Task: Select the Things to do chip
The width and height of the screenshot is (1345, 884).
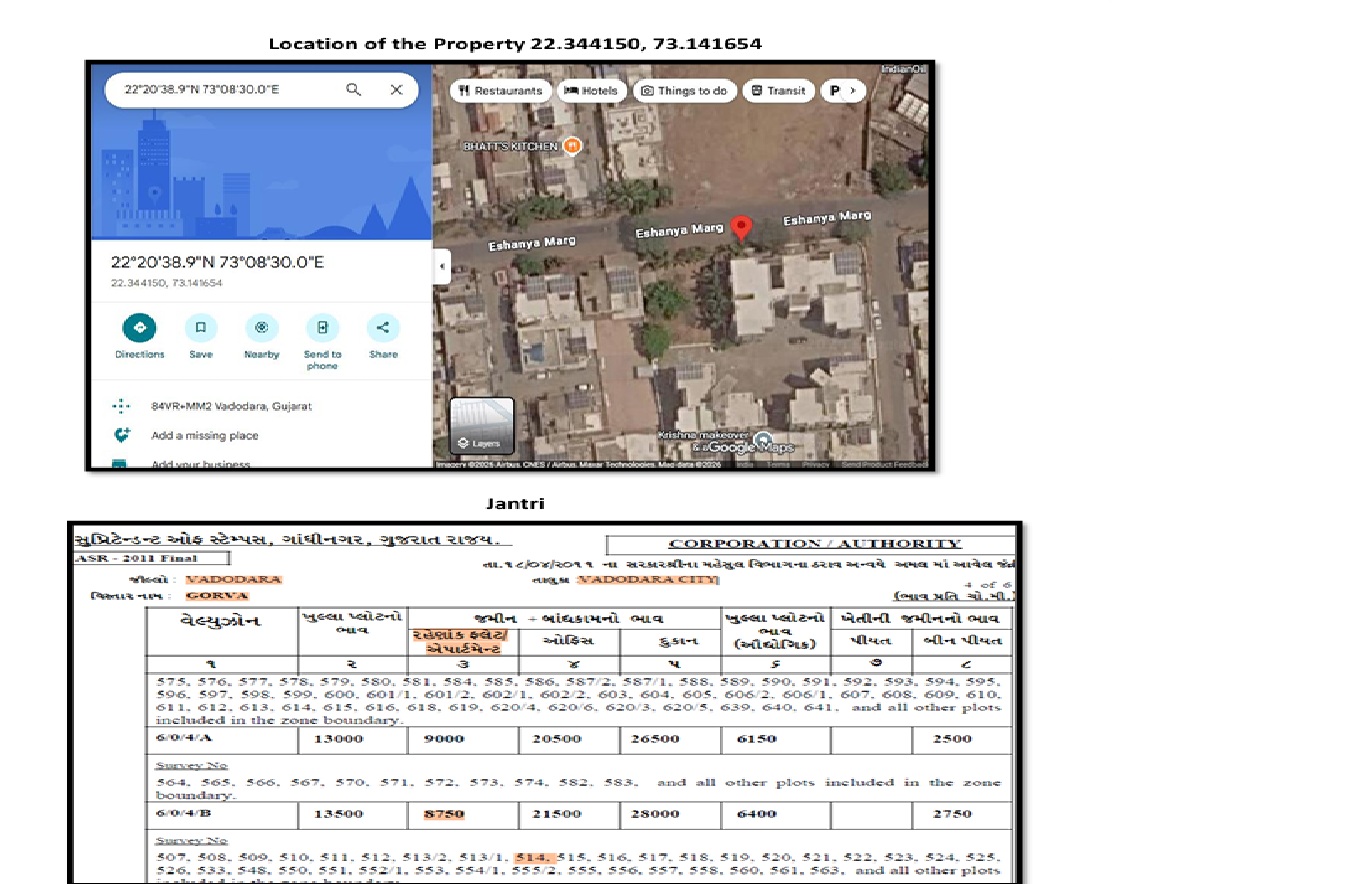Action: 685,91
